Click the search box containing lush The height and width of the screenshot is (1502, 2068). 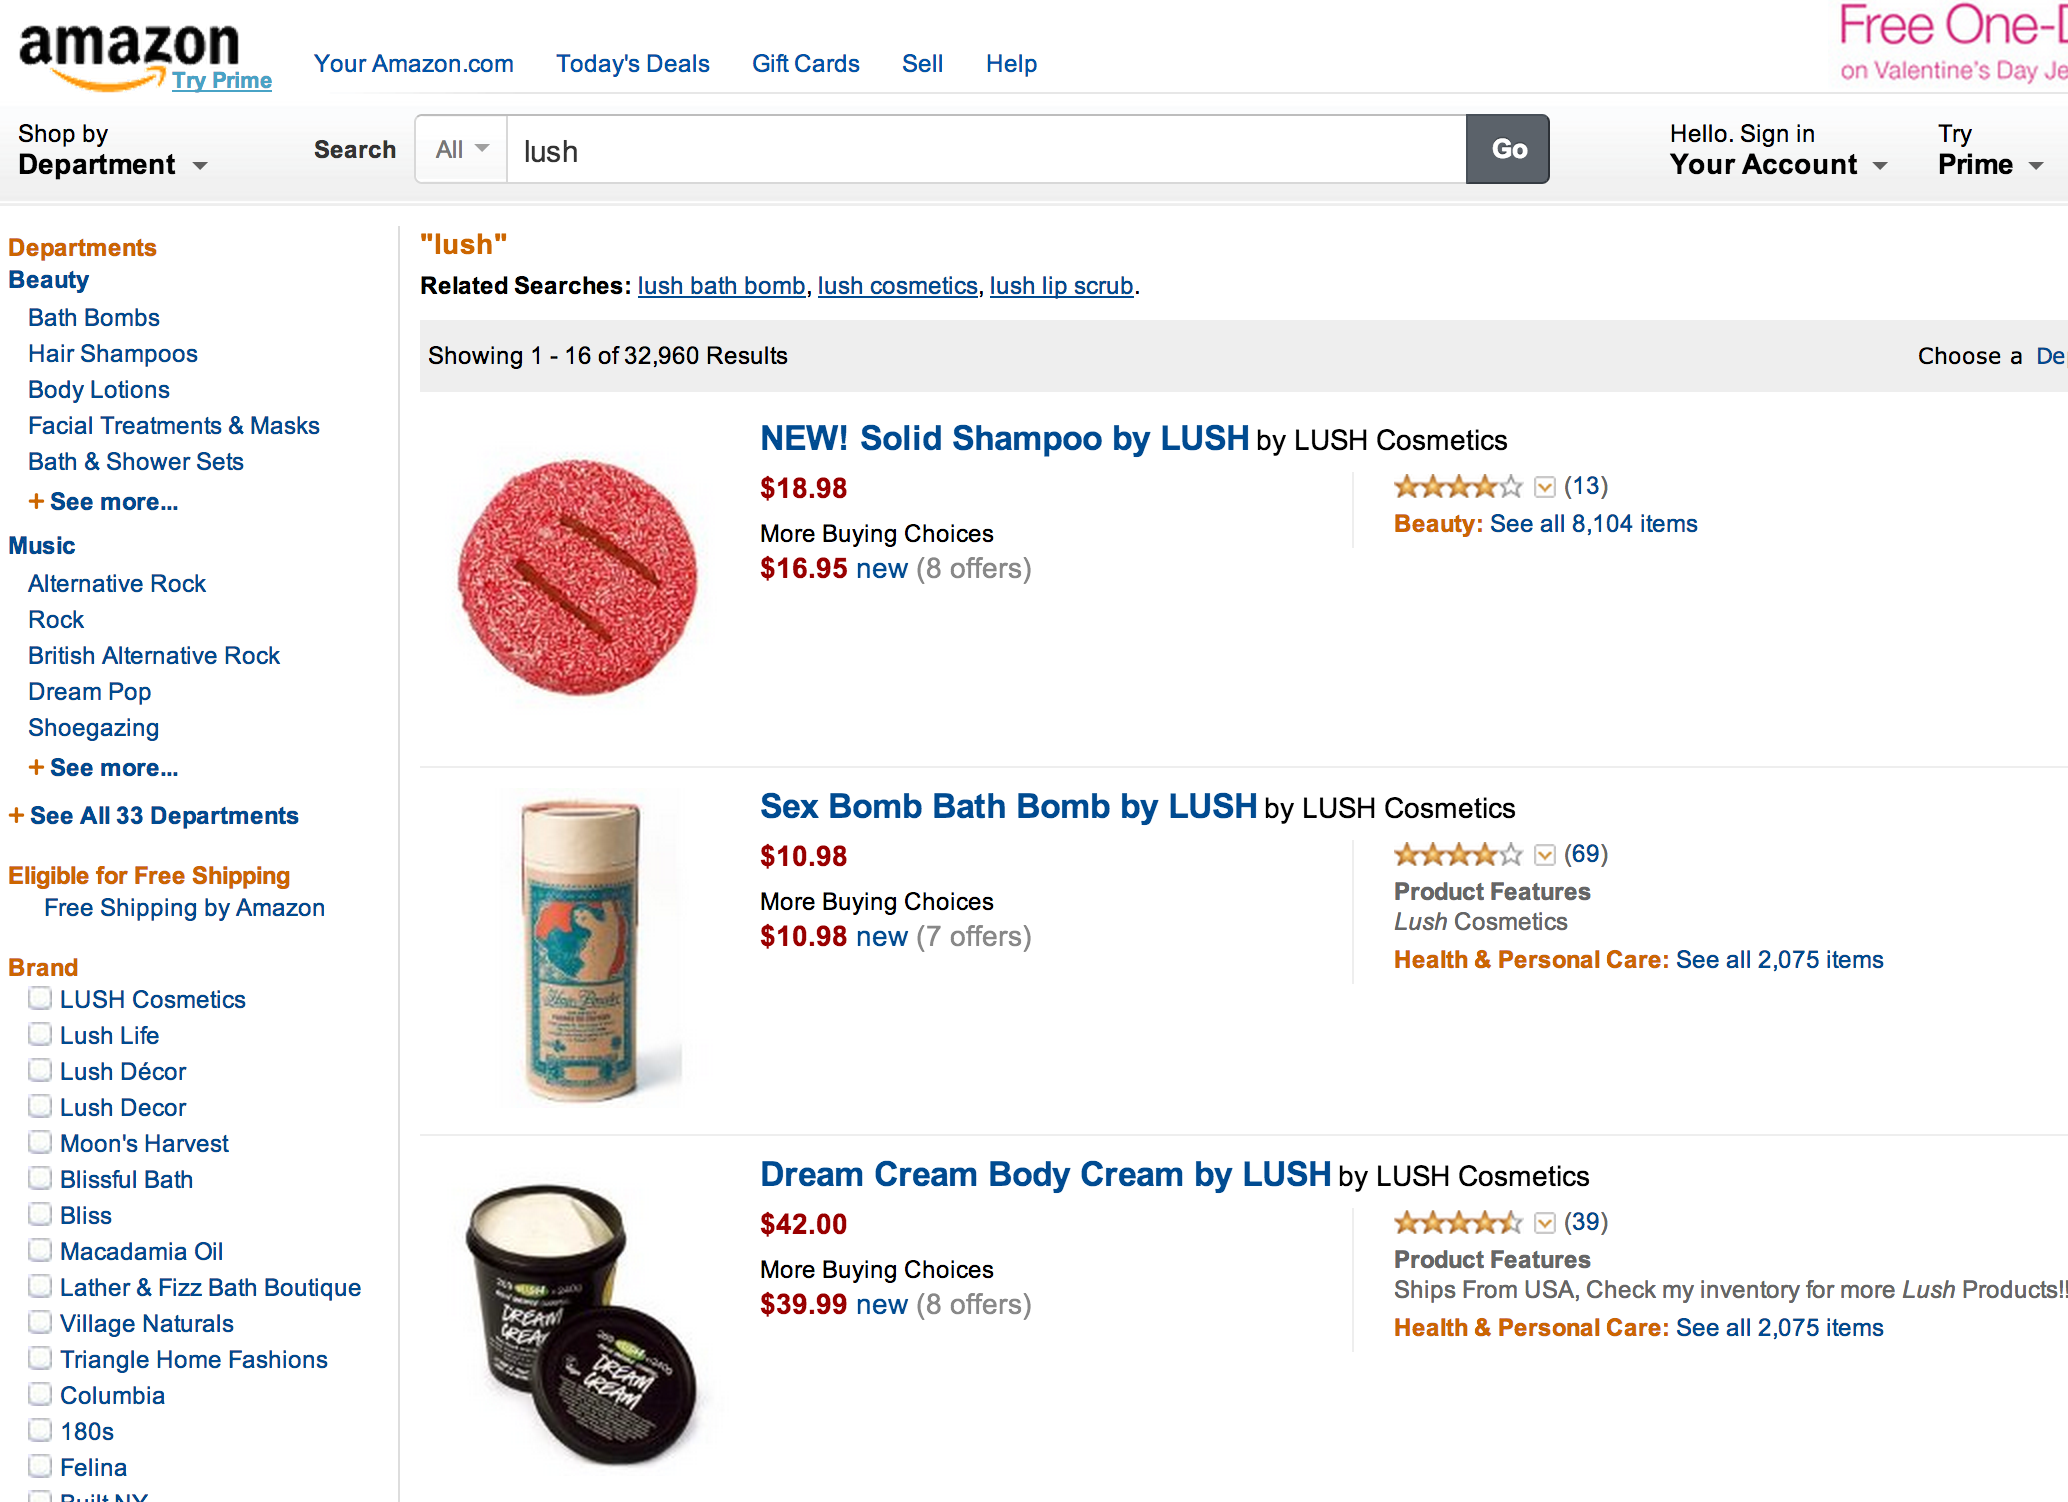(985, 150)
